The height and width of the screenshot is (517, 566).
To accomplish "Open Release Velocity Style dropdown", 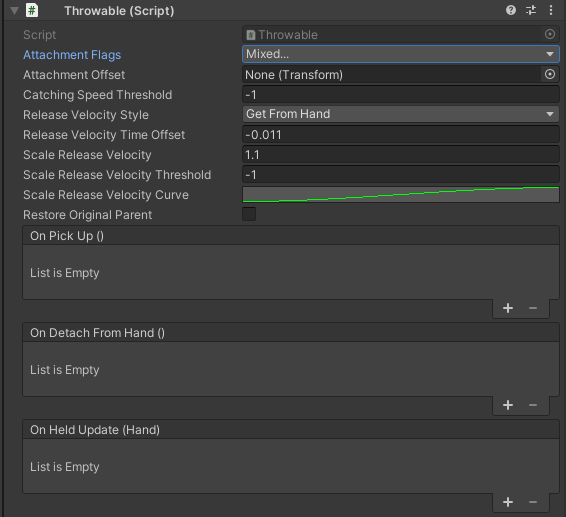I will pos(401,114).
